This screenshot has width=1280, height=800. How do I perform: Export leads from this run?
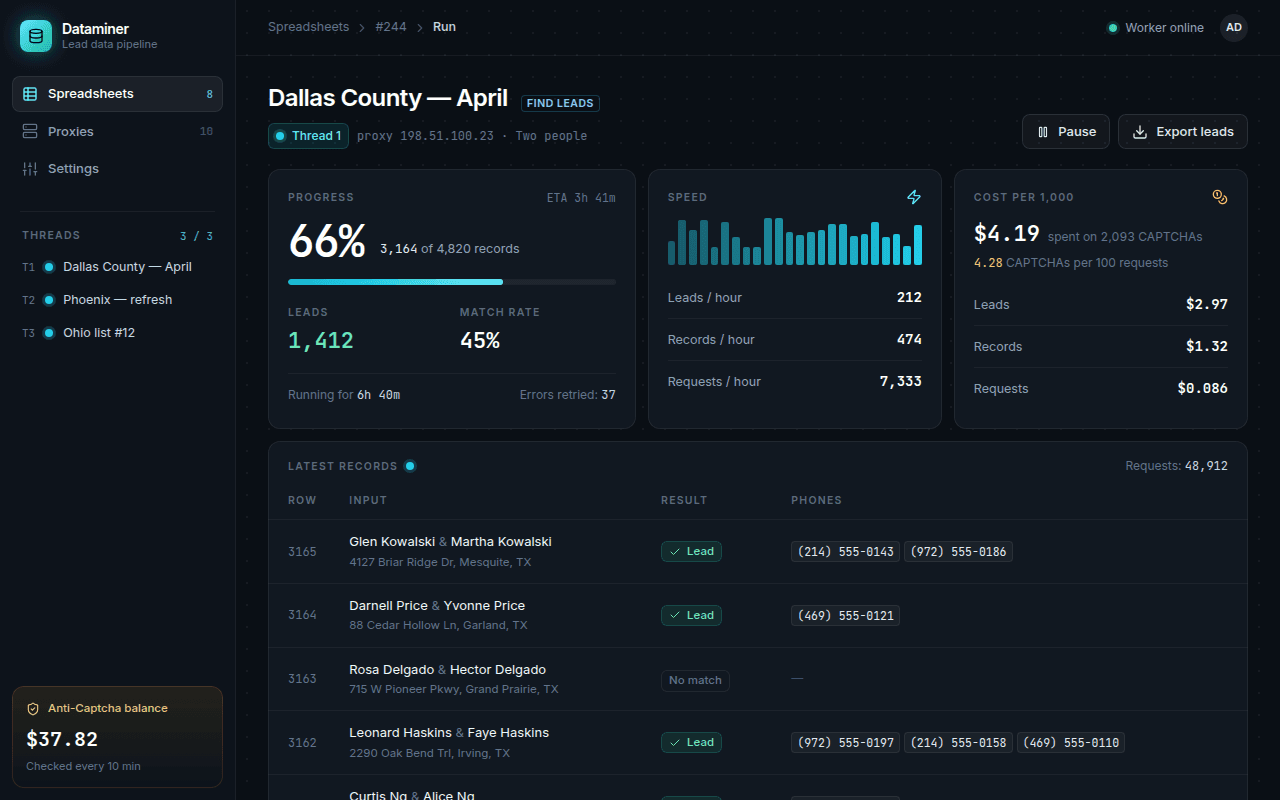1183,132
